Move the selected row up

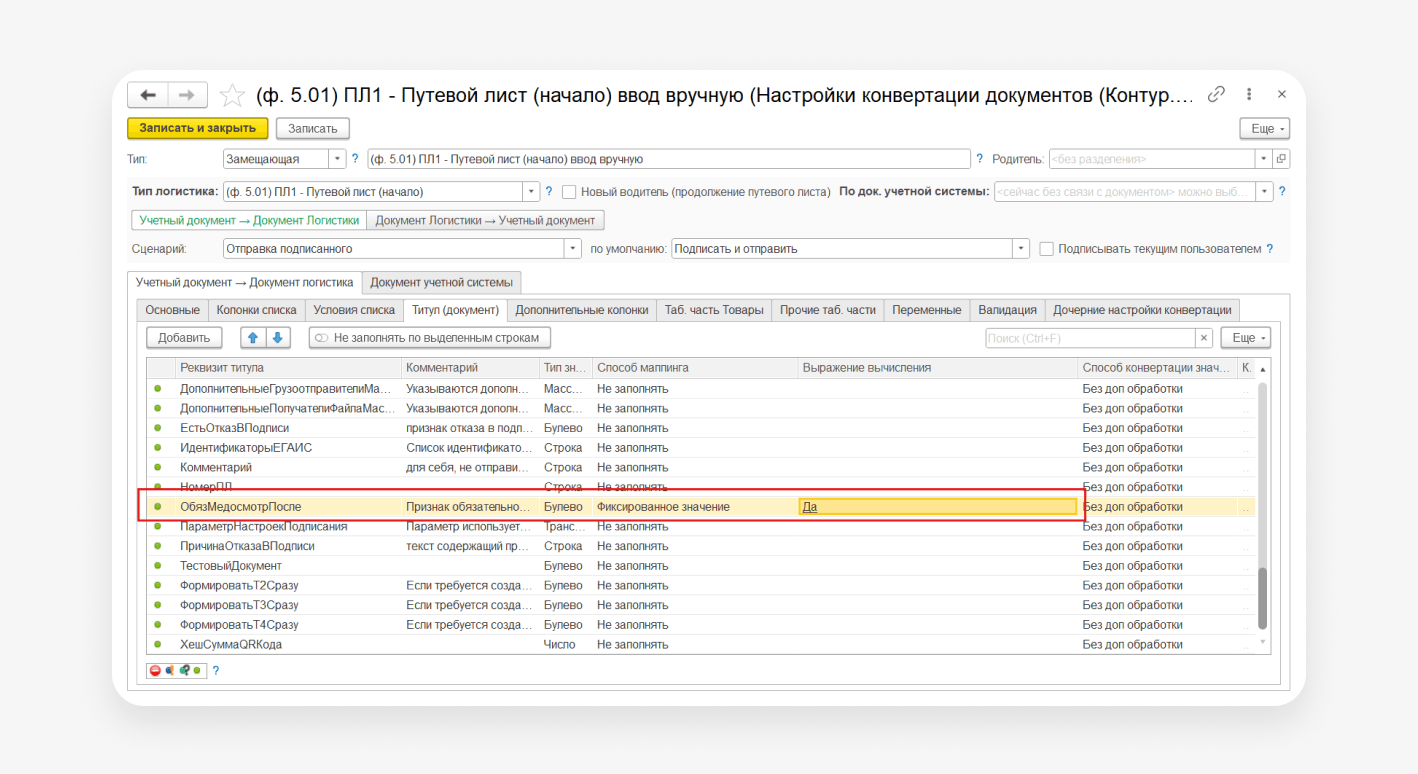click(x=252, y=338)
